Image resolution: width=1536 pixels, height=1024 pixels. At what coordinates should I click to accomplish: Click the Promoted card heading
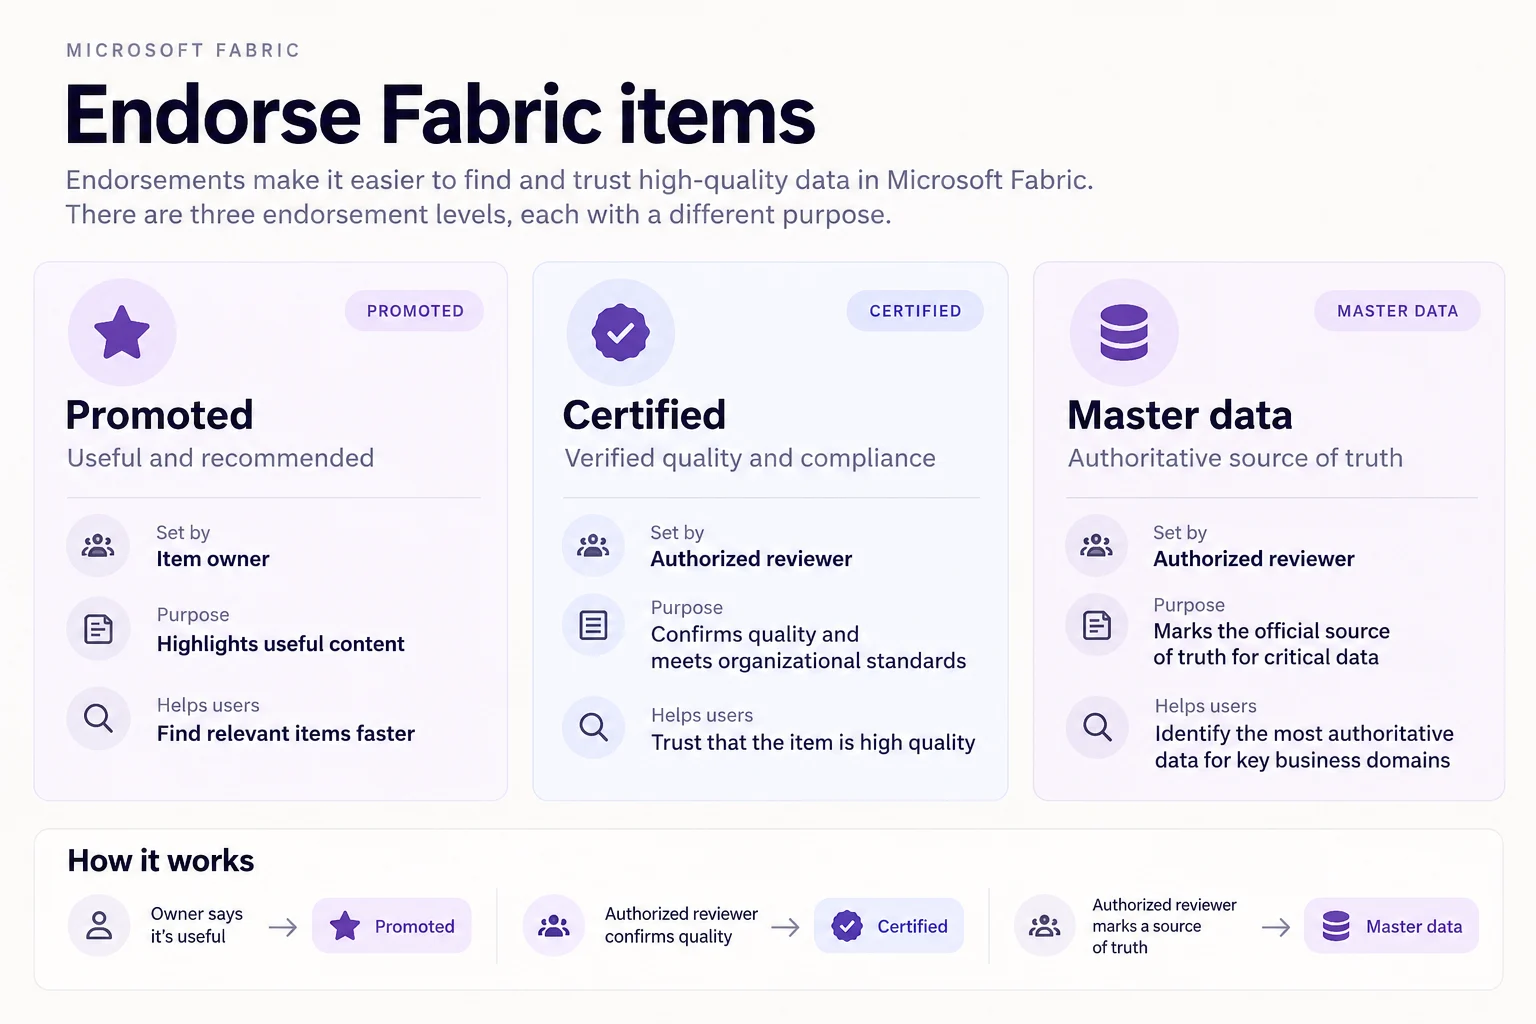[x=159, y=415]
